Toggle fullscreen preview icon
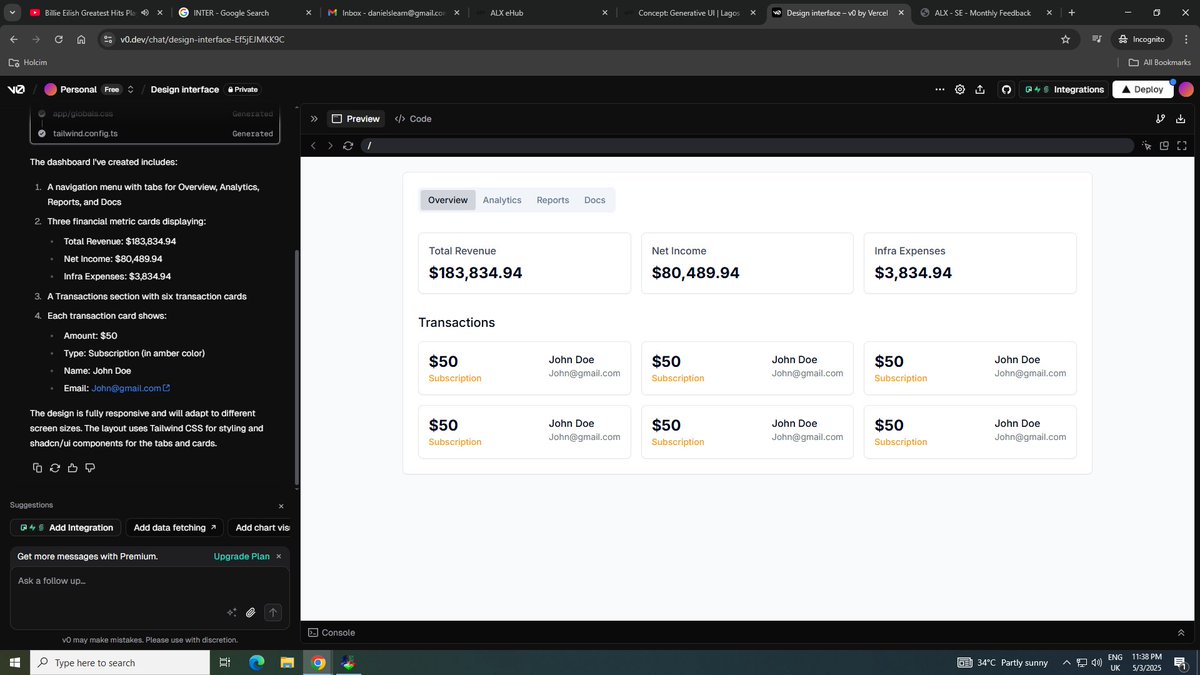Viewport: 1200px width, 675px height. 1182,145
